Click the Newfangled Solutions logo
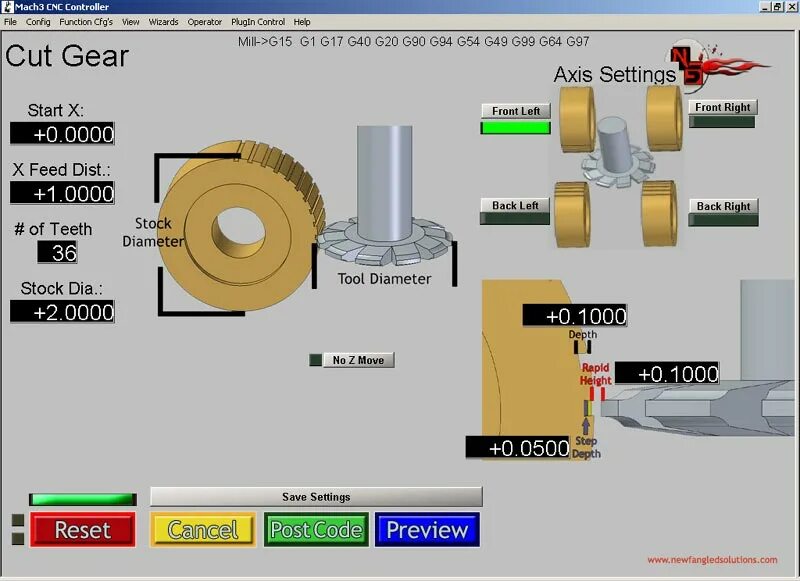800x581 pixels. click(x=717, y=65)
